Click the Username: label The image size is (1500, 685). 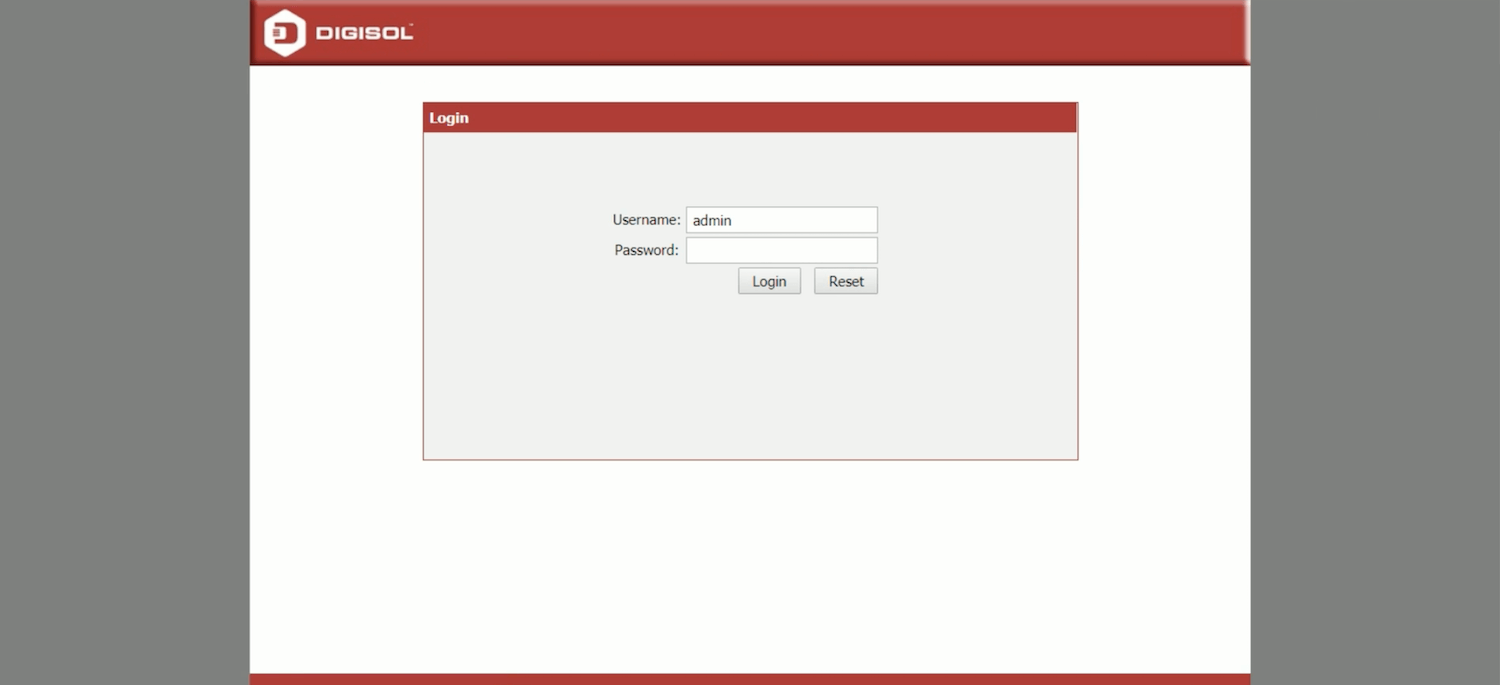click(x=646, y=220)
